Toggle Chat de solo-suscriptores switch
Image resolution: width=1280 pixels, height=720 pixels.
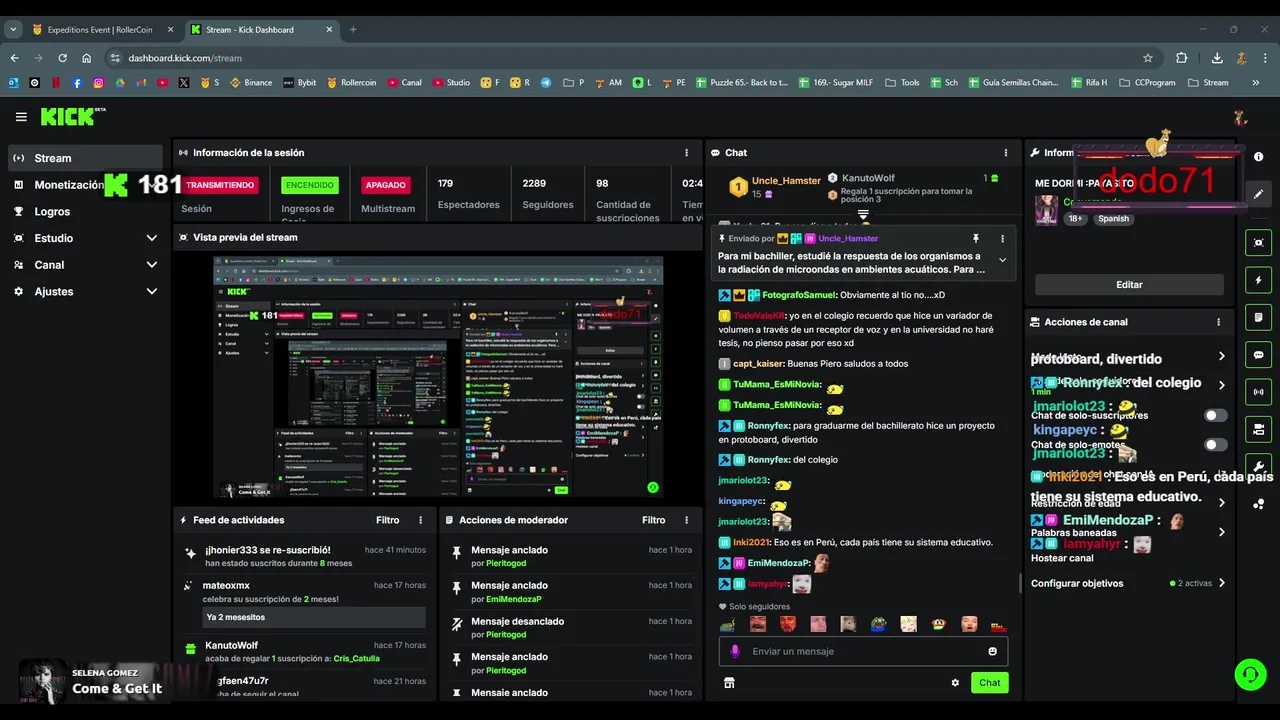(x=1215, y=415)
